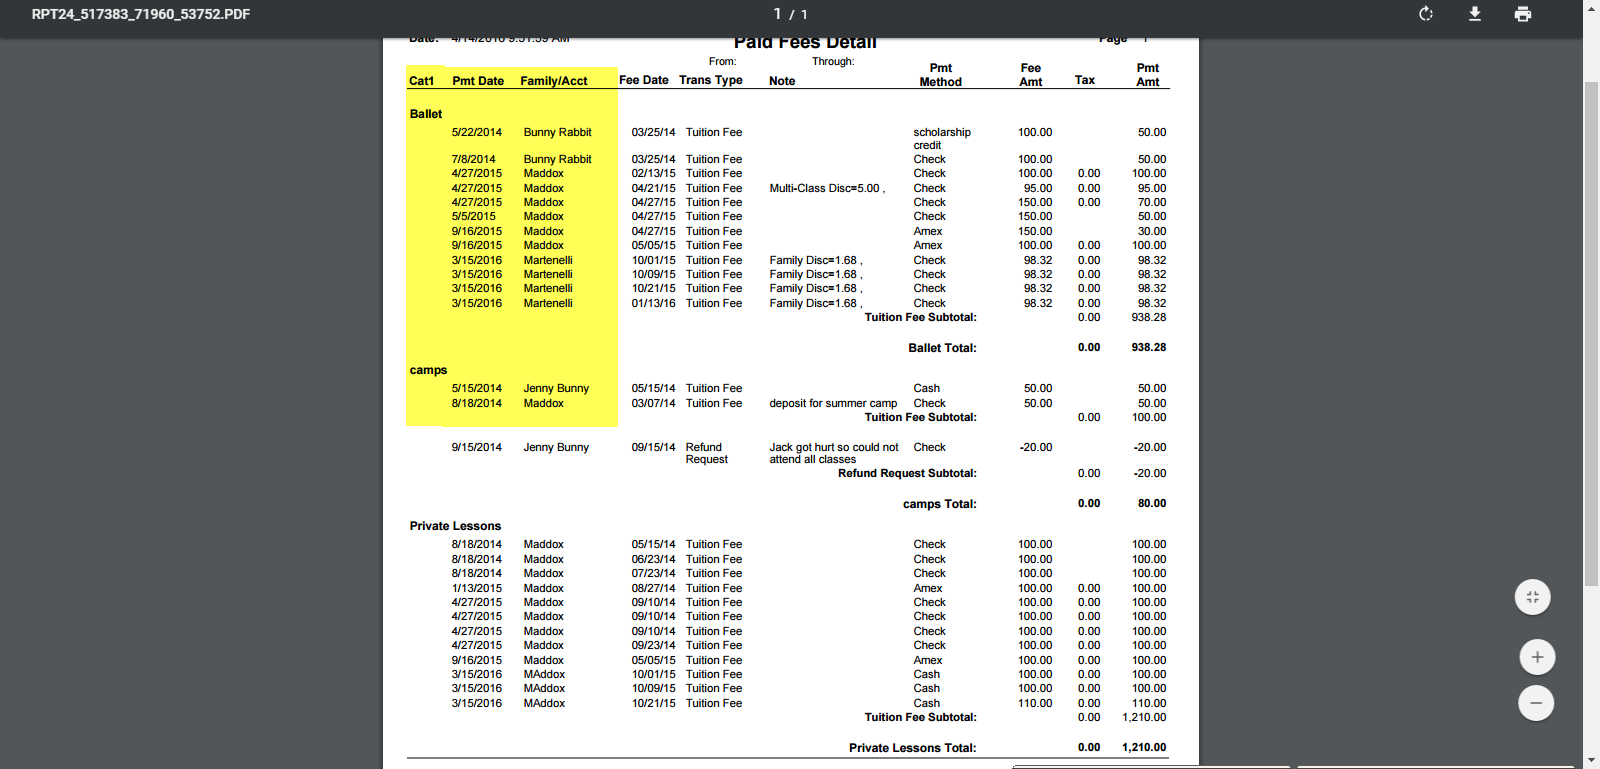This screenshot has height=769, width=1600.
Task: Print the PDF document
Action: (1522, 14)
